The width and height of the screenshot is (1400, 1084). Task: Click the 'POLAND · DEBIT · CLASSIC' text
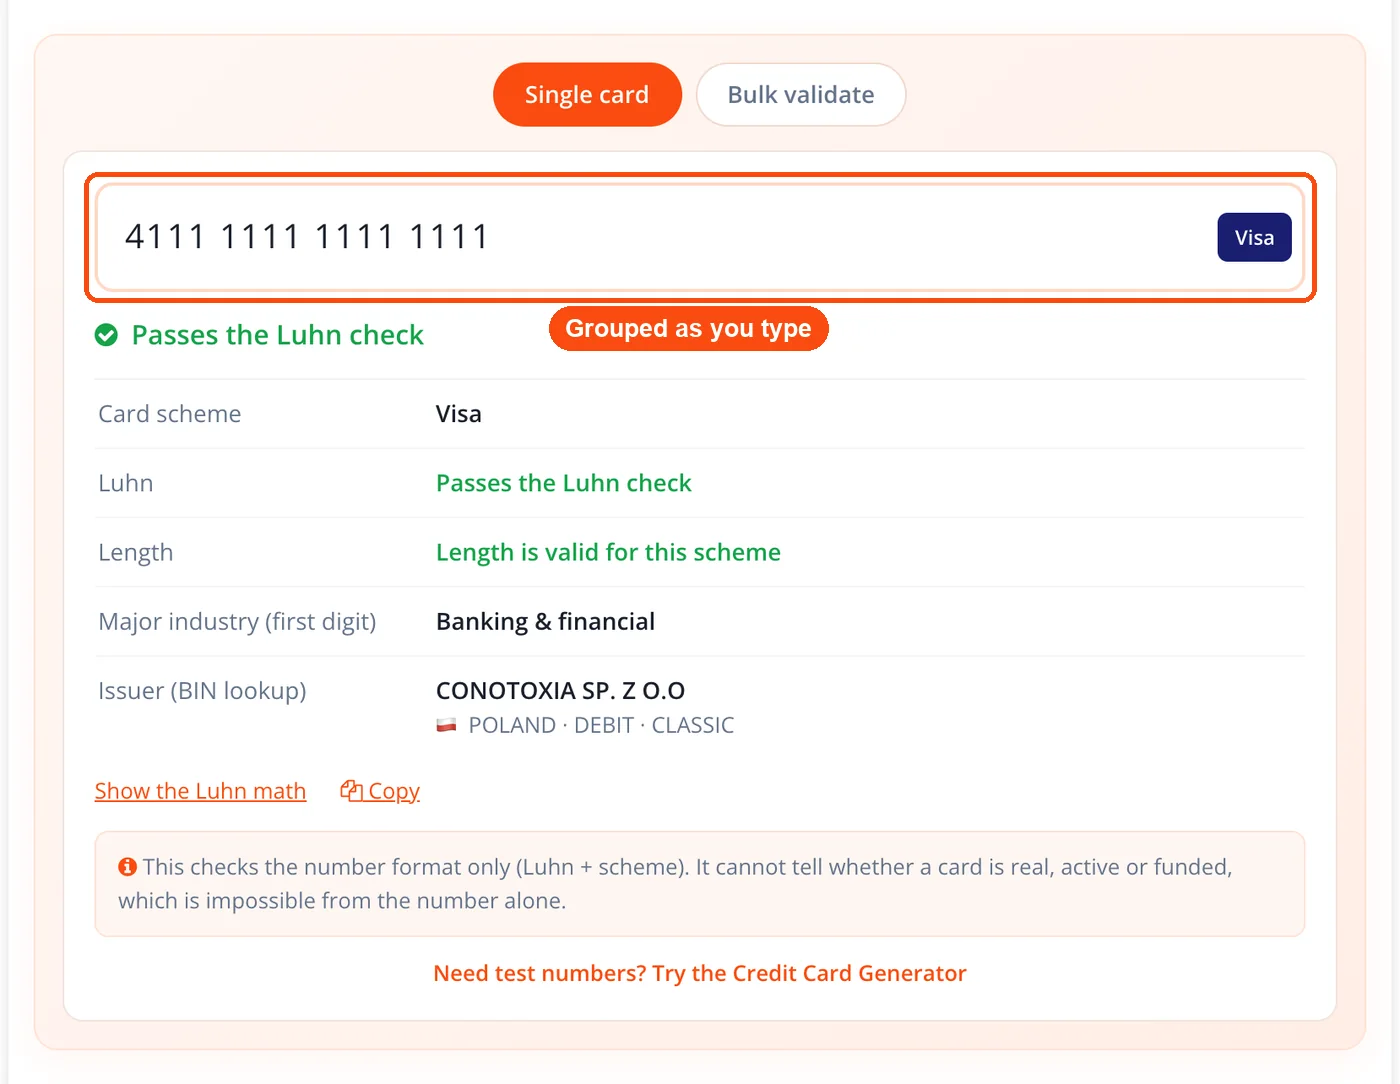point(601,725)
